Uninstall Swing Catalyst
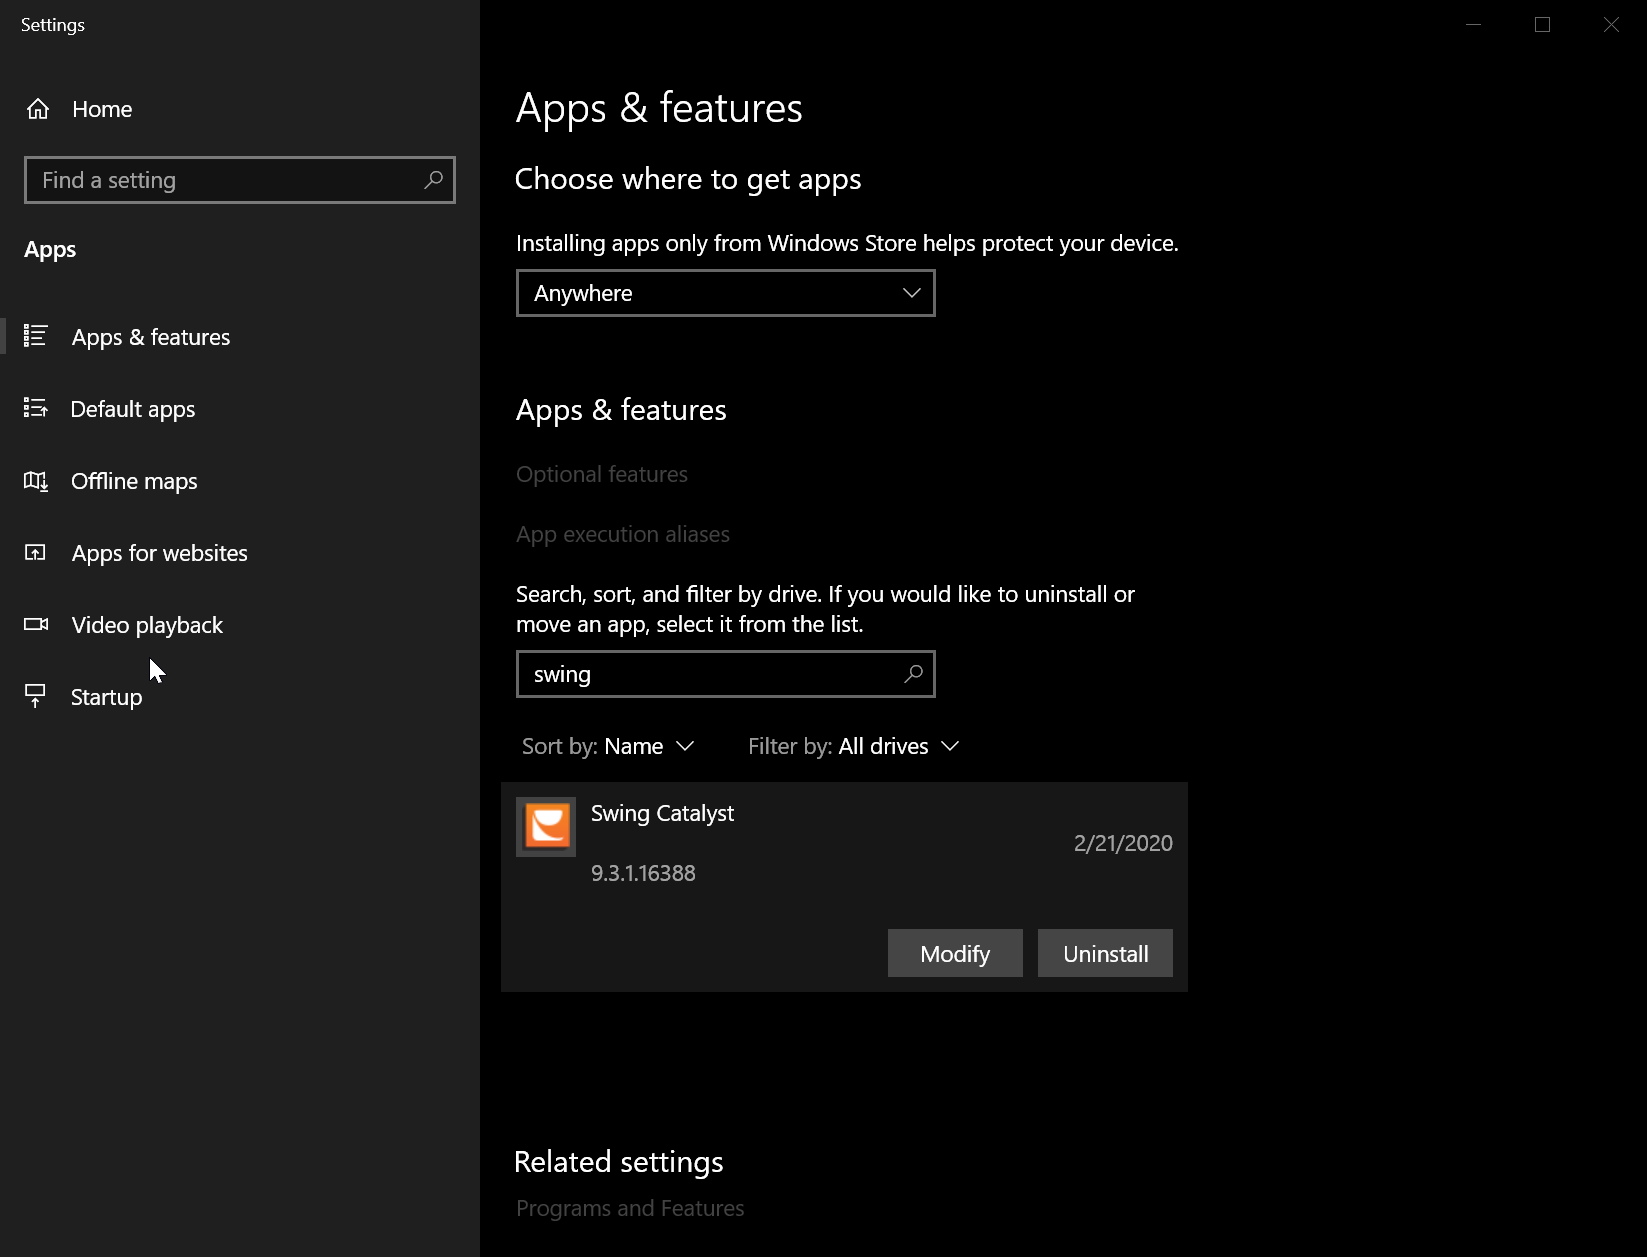 [1105, 953]
